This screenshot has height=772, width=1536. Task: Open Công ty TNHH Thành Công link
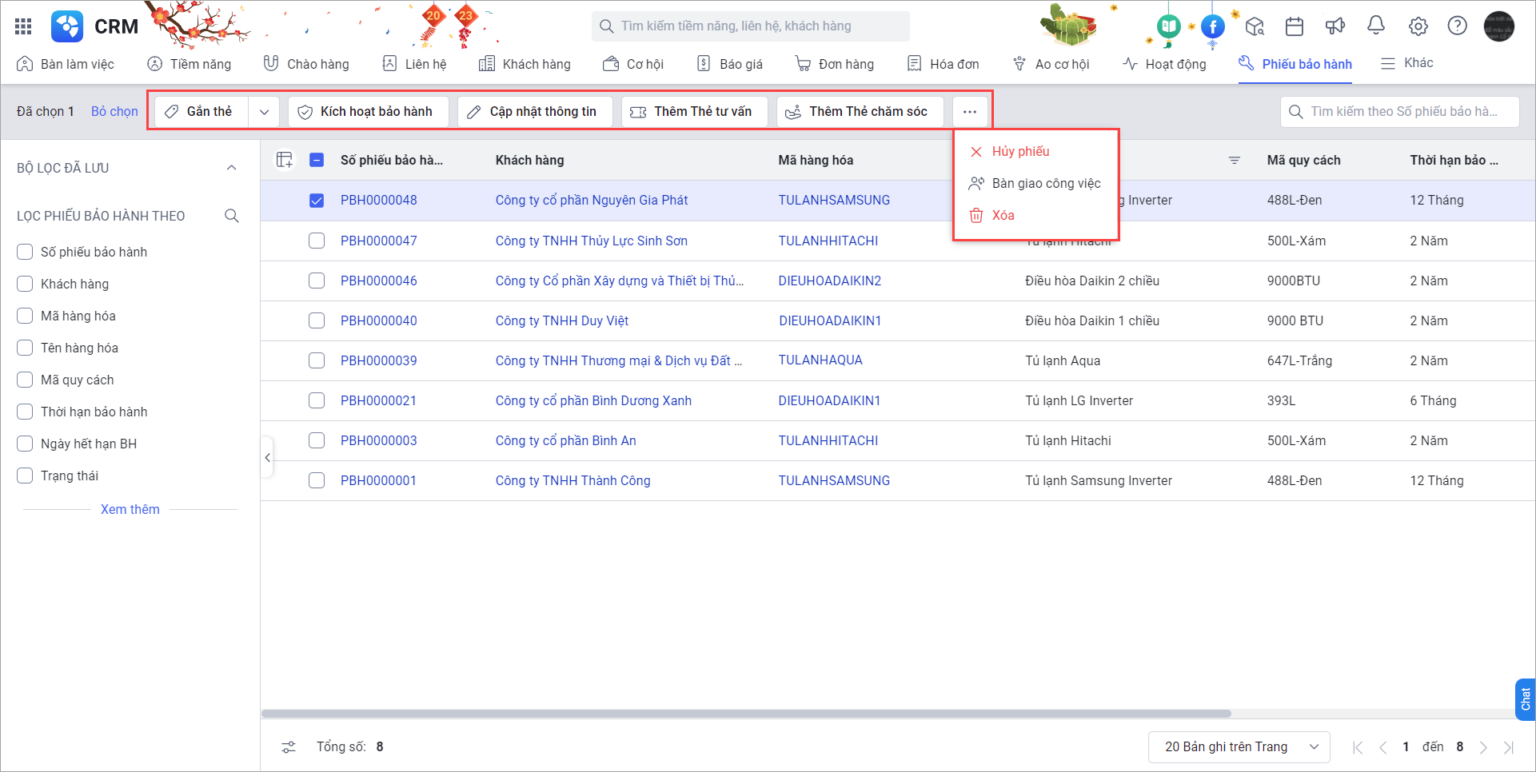click(573, 480)
